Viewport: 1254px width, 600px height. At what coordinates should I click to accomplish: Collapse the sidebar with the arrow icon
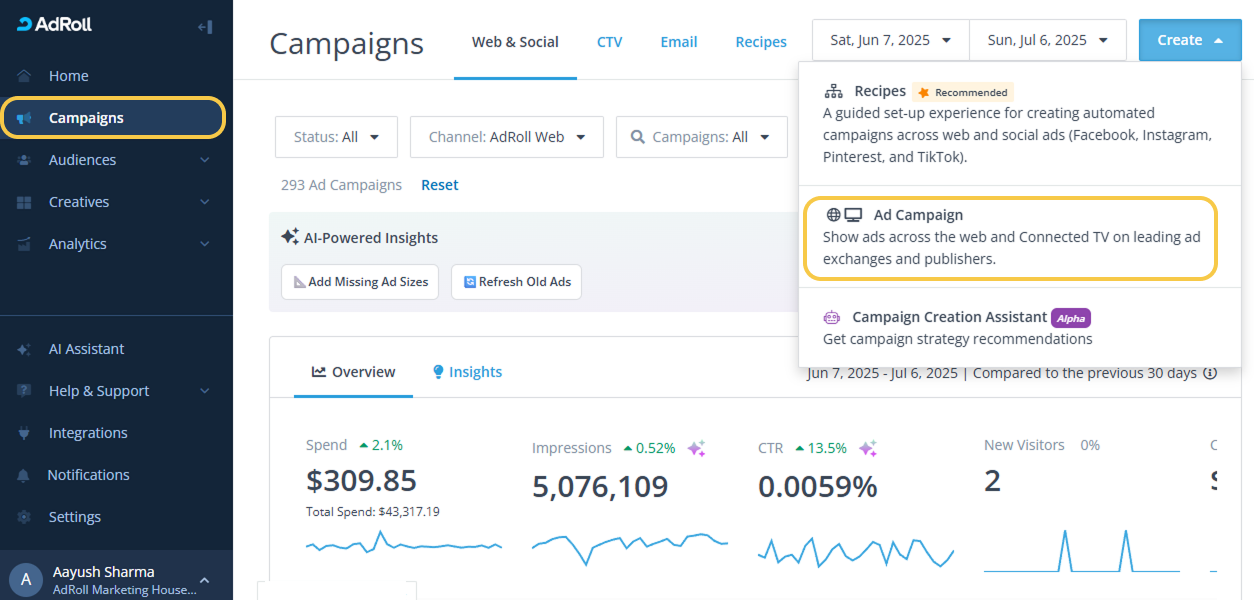coord(205,27)
